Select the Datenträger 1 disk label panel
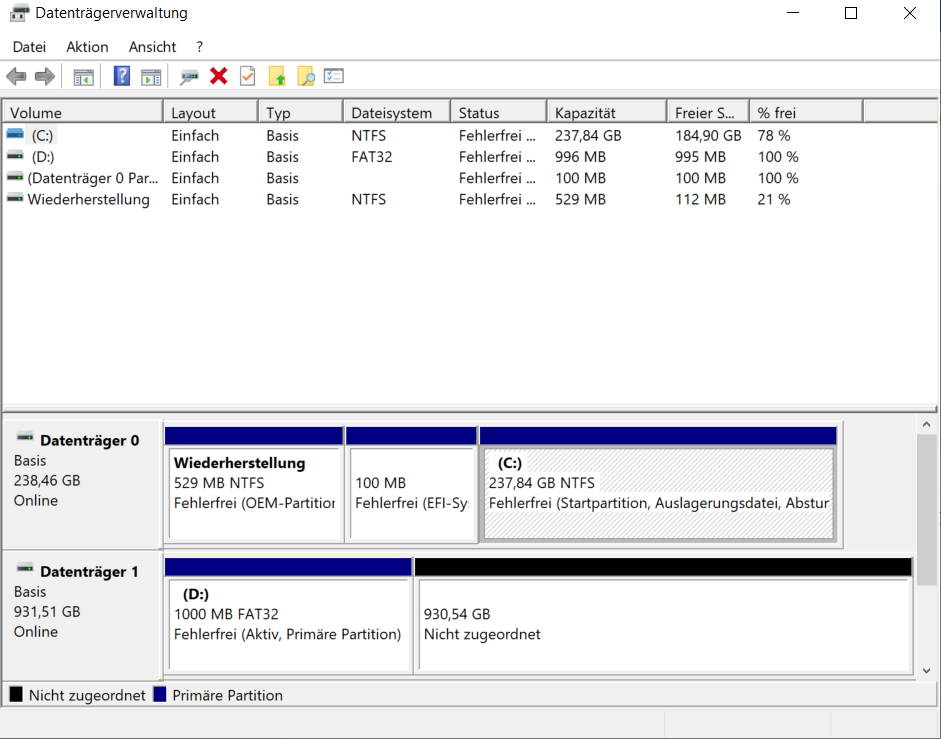Image resolution: width=941 pixels, height=739 pixels. [82, 614]
